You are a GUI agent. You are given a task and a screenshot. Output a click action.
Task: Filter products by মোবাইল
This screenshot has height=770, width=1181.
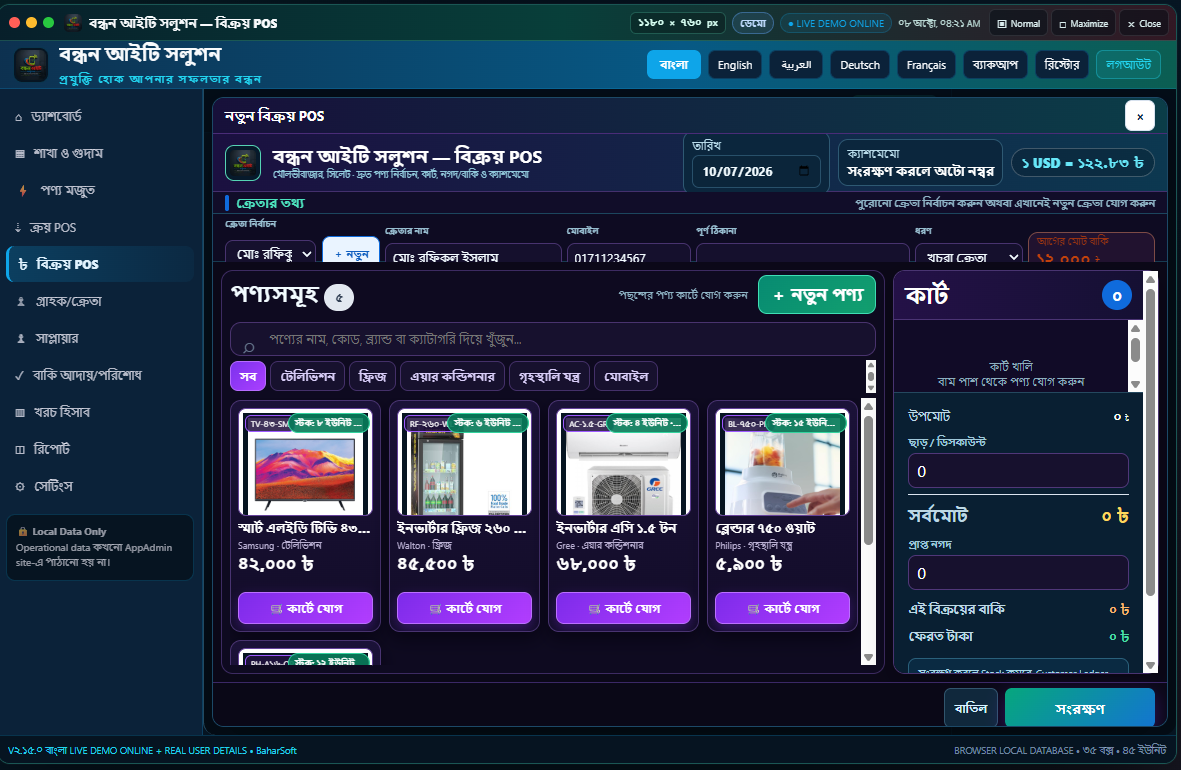click(x=626, y=376)
